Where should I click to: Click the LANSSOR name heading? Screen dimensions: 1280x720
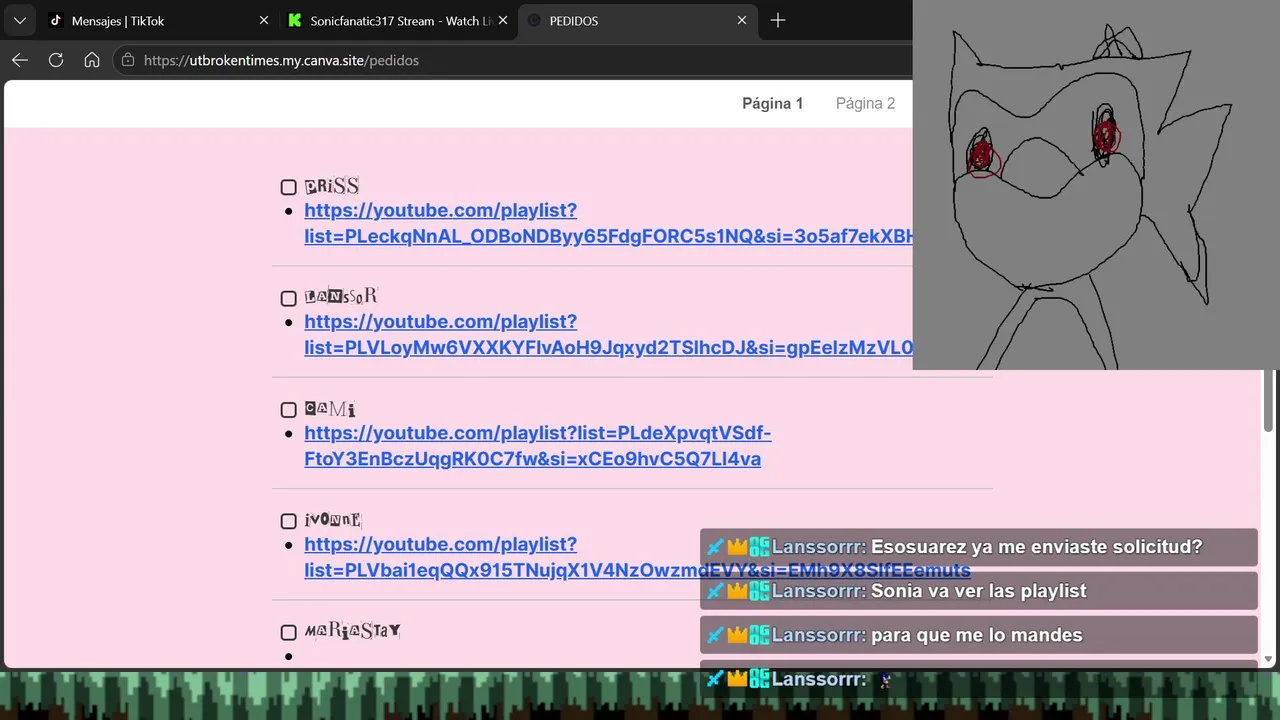pyautogui.click(x=341, y=297)
